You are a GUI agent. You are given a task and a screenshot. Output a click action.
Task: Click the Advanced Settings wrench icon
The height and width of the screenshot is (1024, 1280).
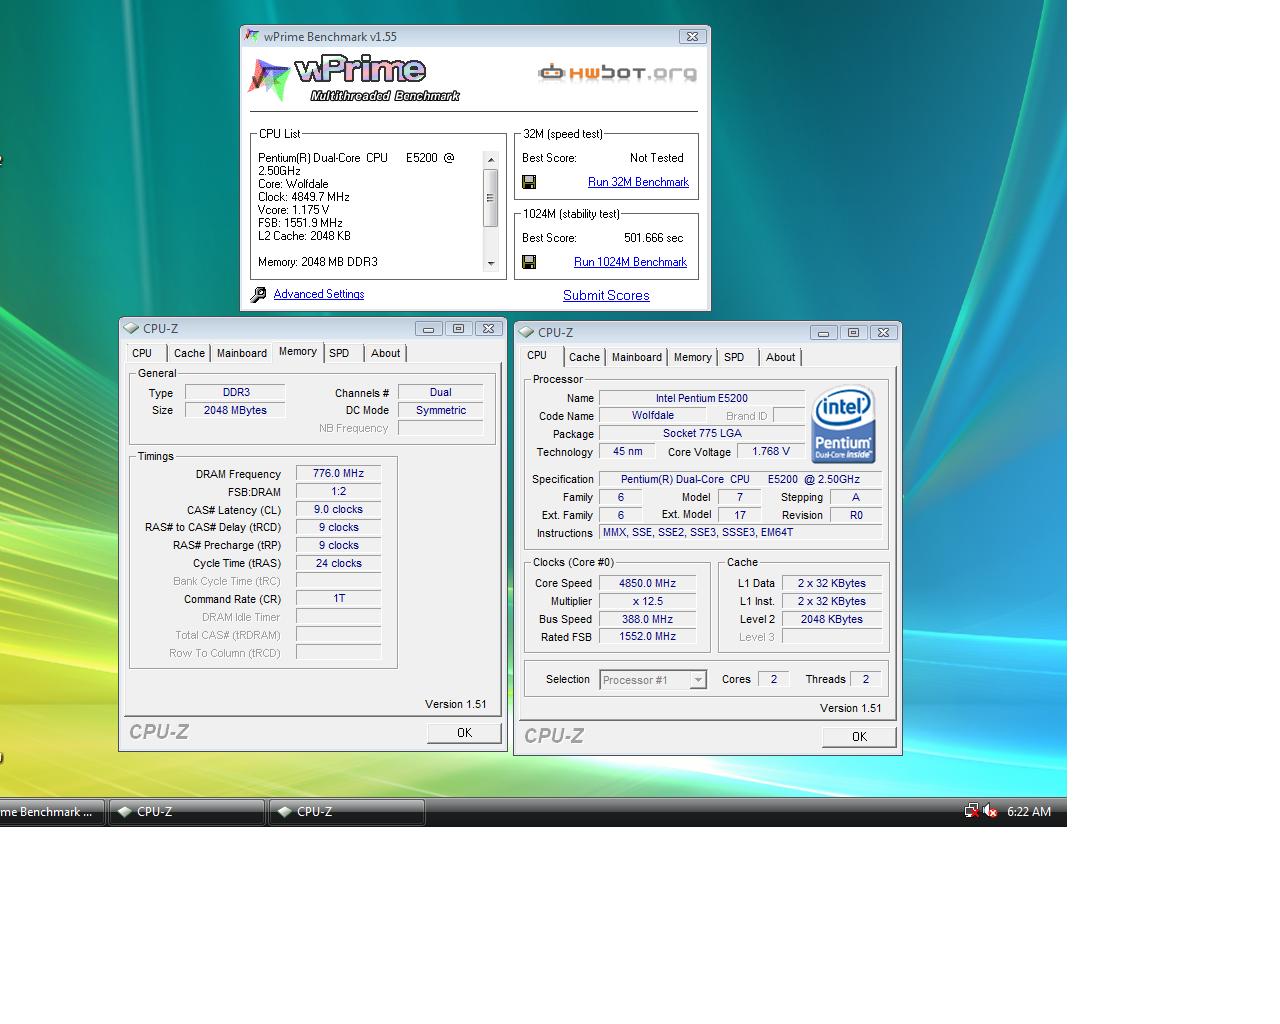[258, 295]
